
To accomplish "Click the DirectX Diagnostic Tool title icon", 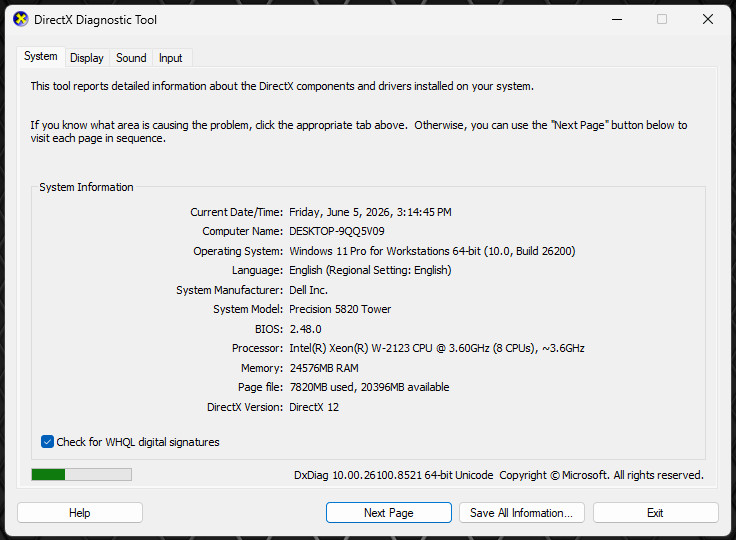I will point(21,19).
